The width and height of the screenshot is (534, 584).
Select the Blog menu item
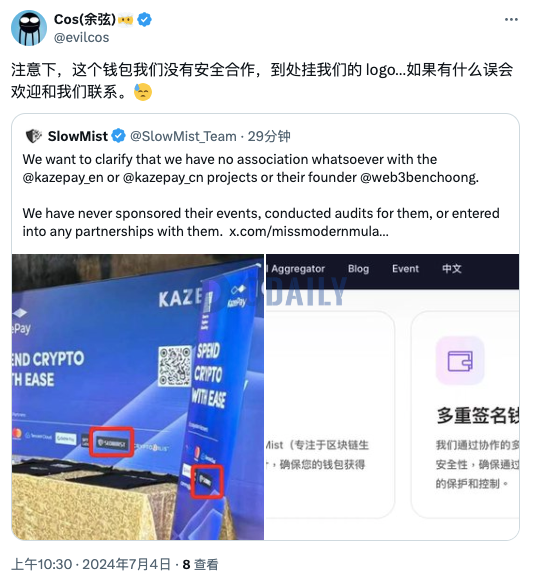[358, 269]
